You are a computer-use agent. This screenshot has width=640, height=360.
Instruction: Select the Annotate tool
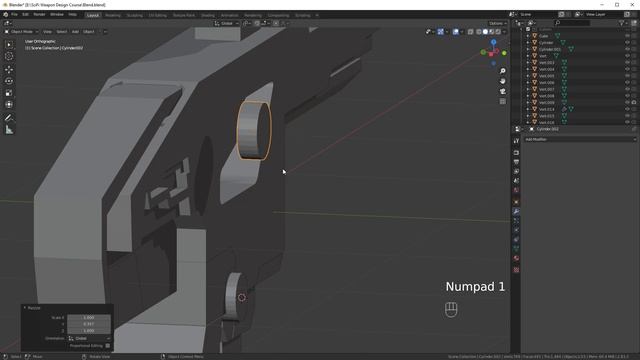tap(9, 118)
